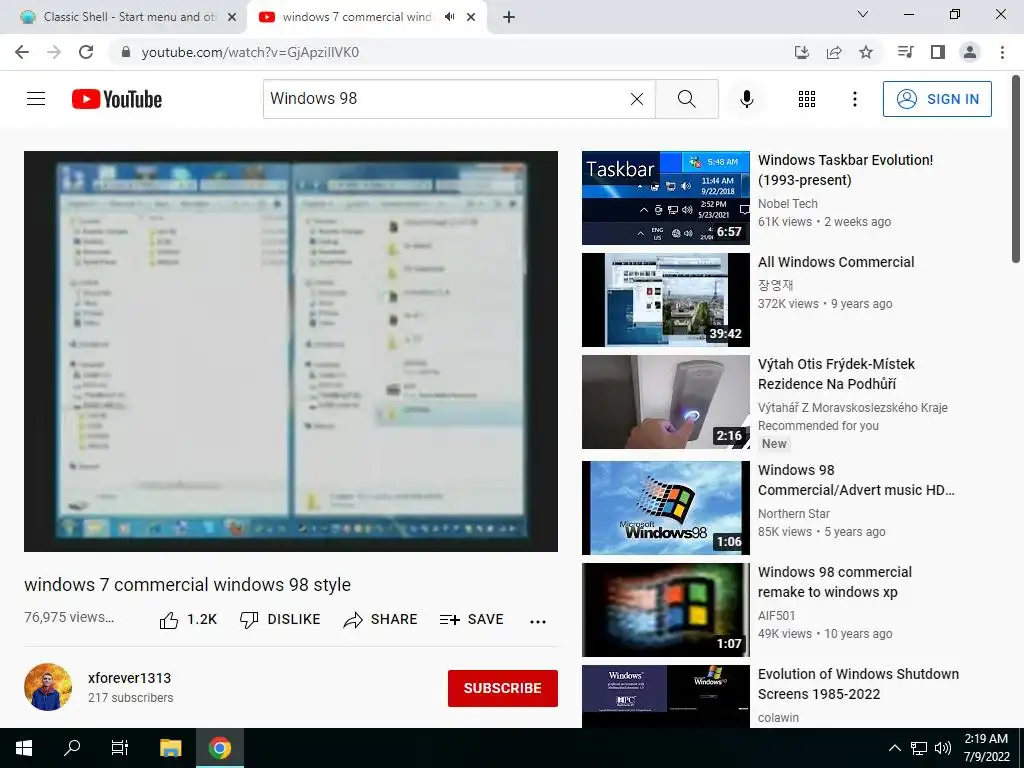Viewport: 1024px width, 768px height.
Task: Subscribe to xforever1313 channel
Action: (x=502, y=688)
